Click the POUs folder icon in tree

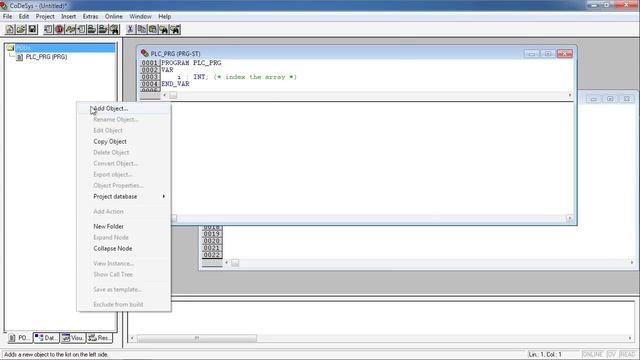click(10, 48)
